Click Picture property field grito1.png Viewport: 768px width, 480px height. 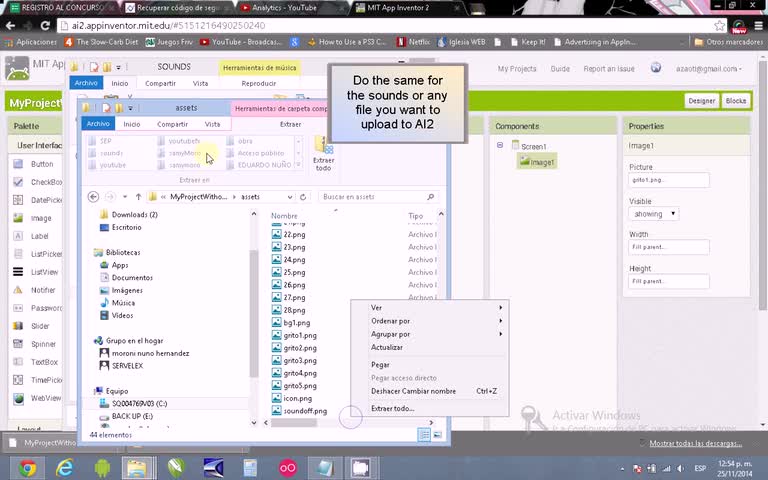[x=669, y=180]
